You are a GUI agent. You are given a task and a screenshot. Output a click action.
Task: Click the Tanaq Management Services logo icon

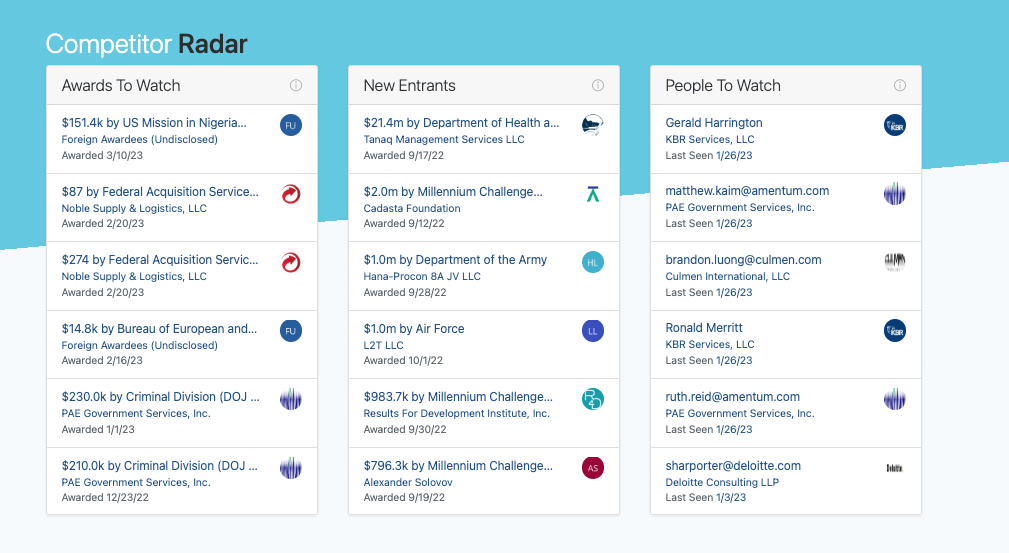coord(593,125)
